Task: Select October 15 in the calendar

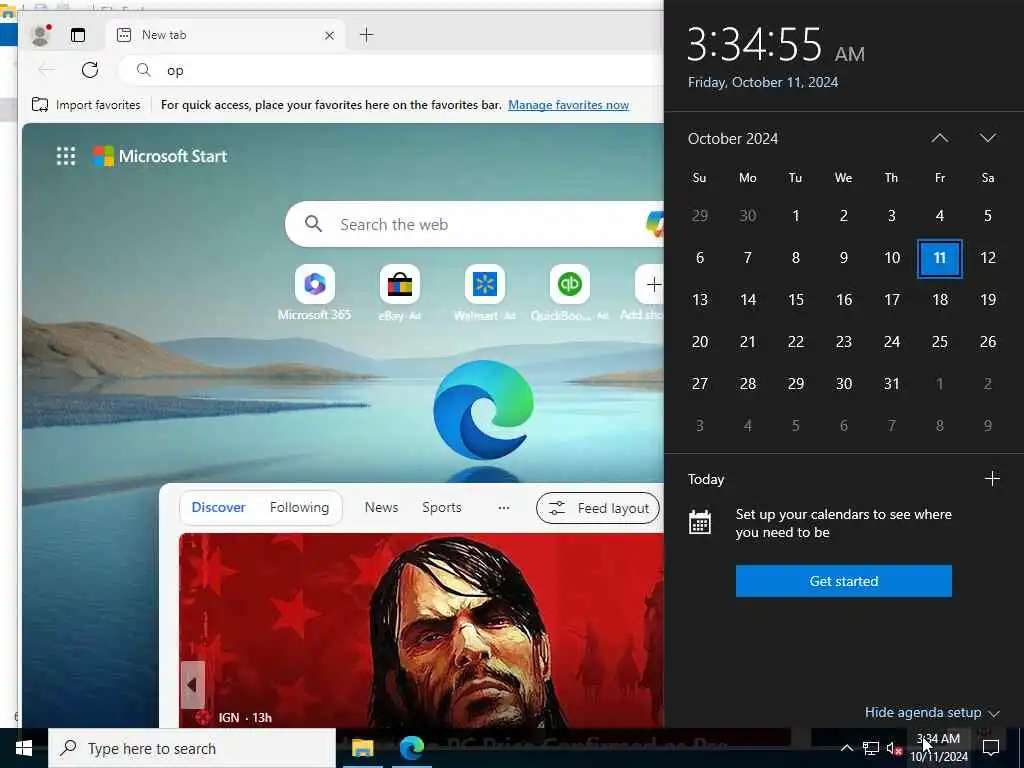Action: coord(795,300)
